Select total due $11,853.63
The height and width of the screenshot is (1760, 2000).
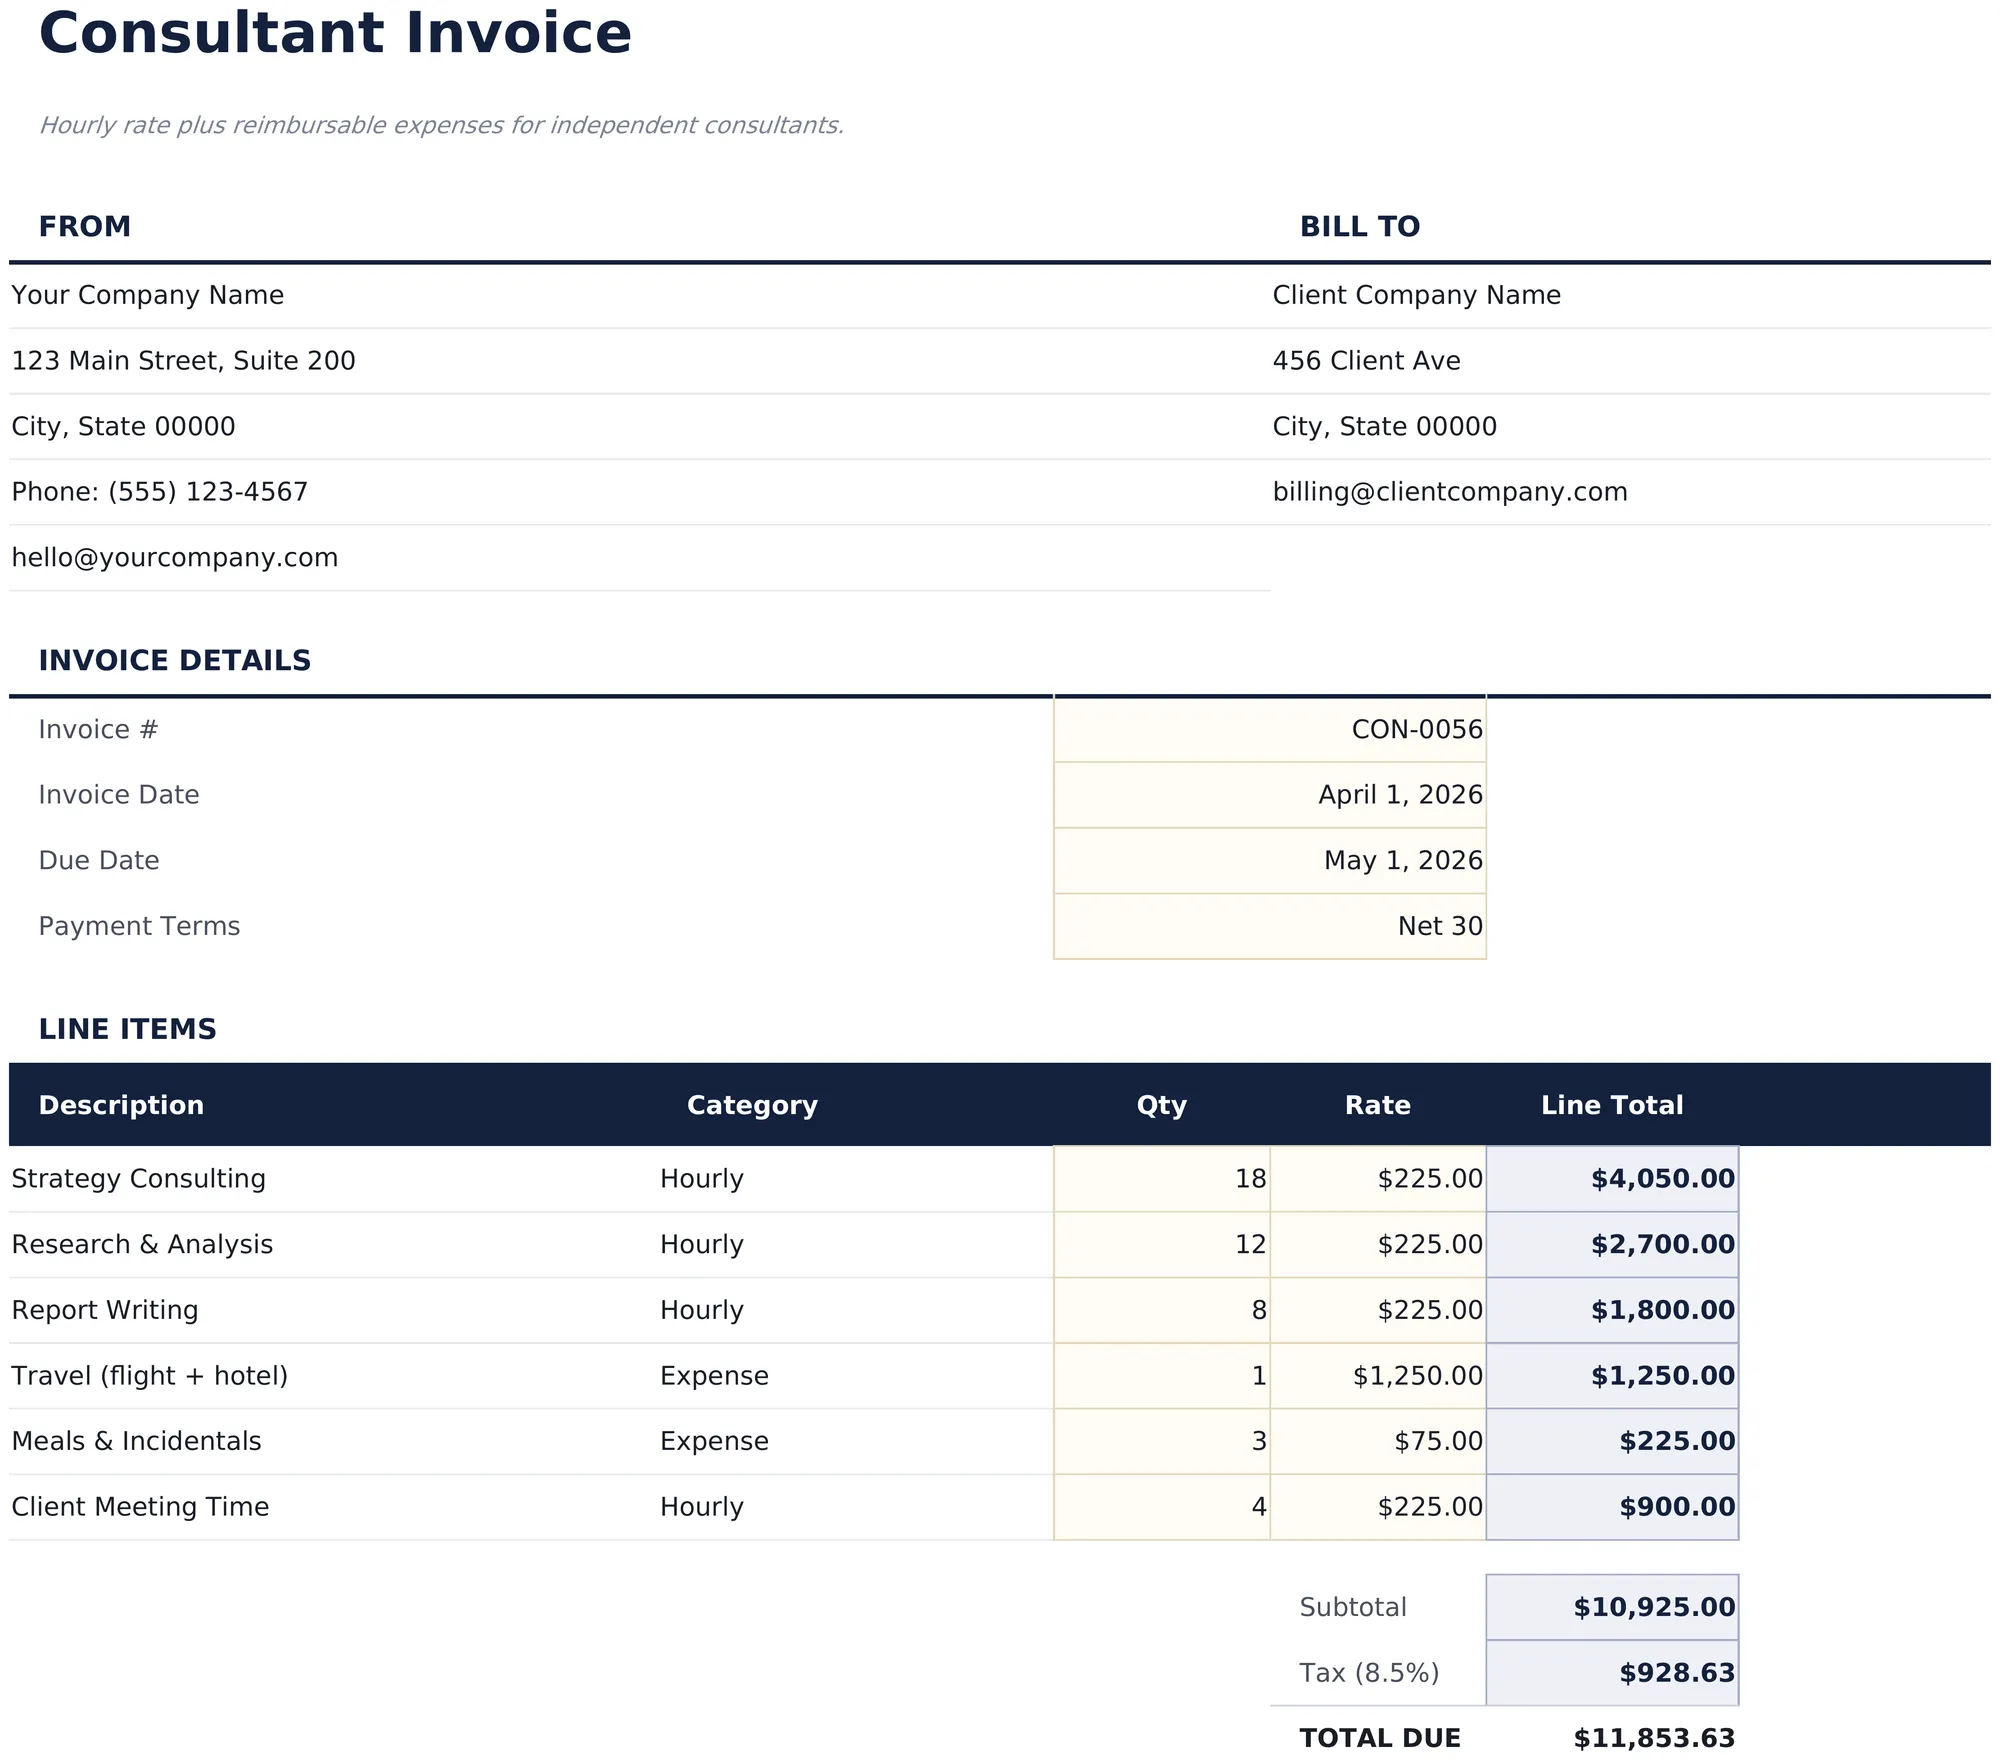tap(1654, 1739)
